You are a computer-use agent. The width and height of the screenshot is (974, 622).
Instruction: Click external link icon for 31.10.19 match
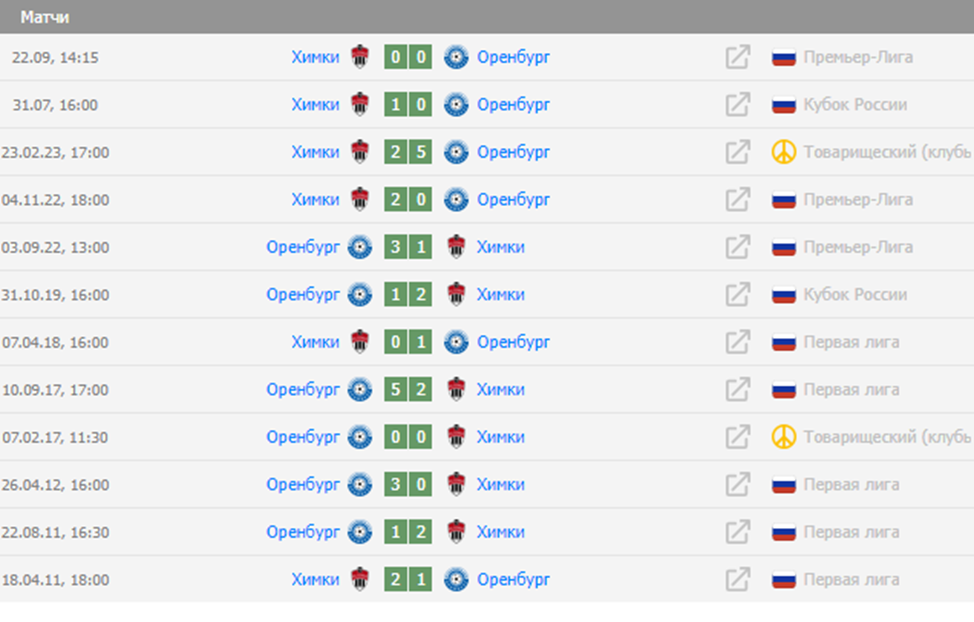click(x=737, y=295)
